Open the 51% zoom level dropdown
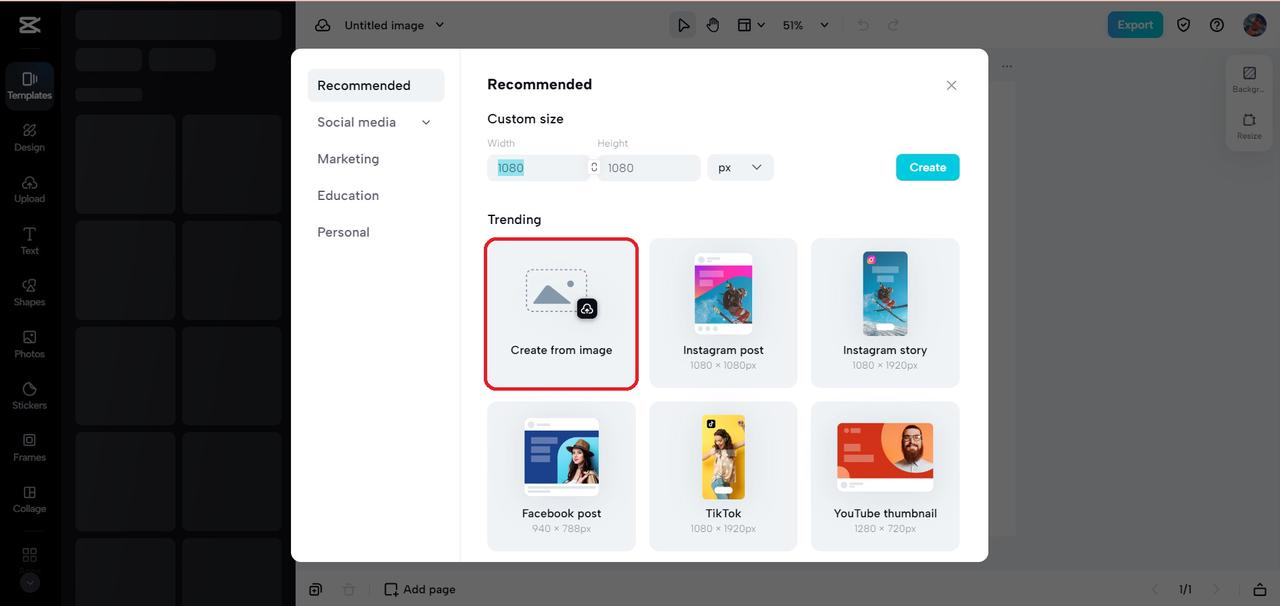1280x606 pixels. point(805,25)
